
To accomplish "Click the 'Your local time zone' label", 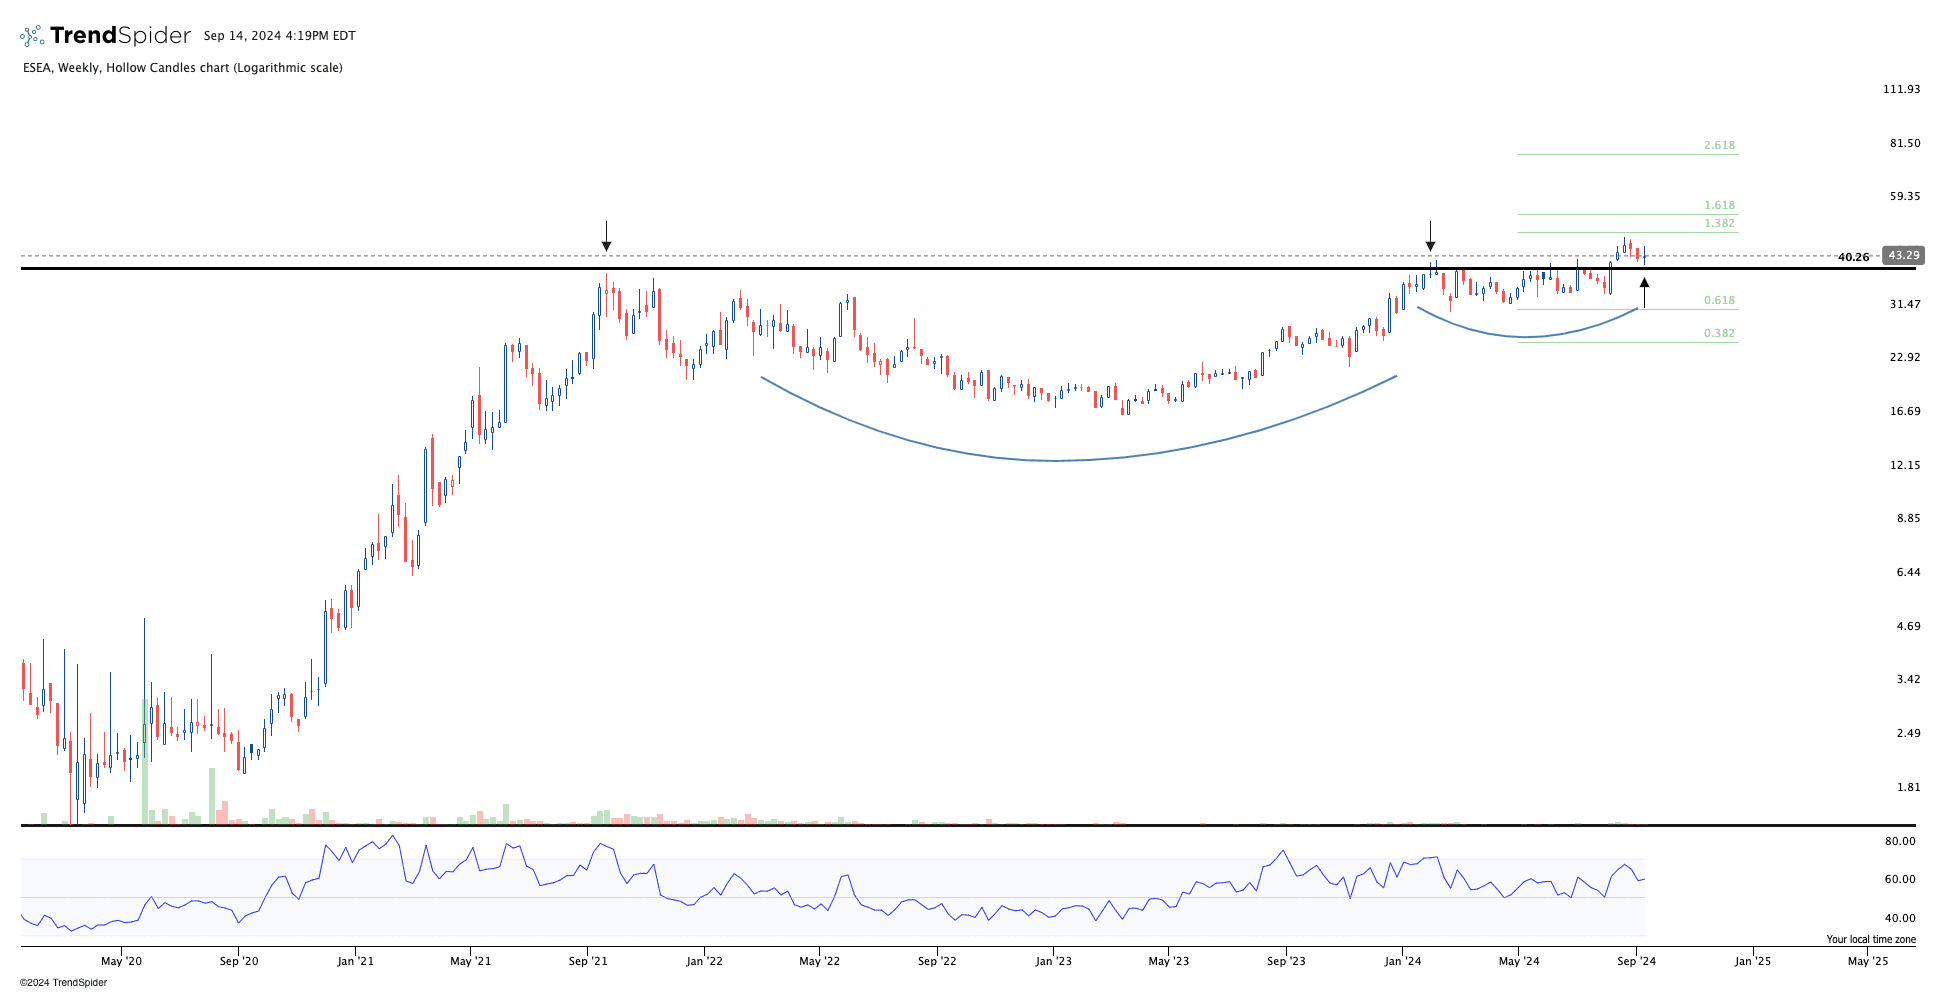I will tap(1871, 939).
